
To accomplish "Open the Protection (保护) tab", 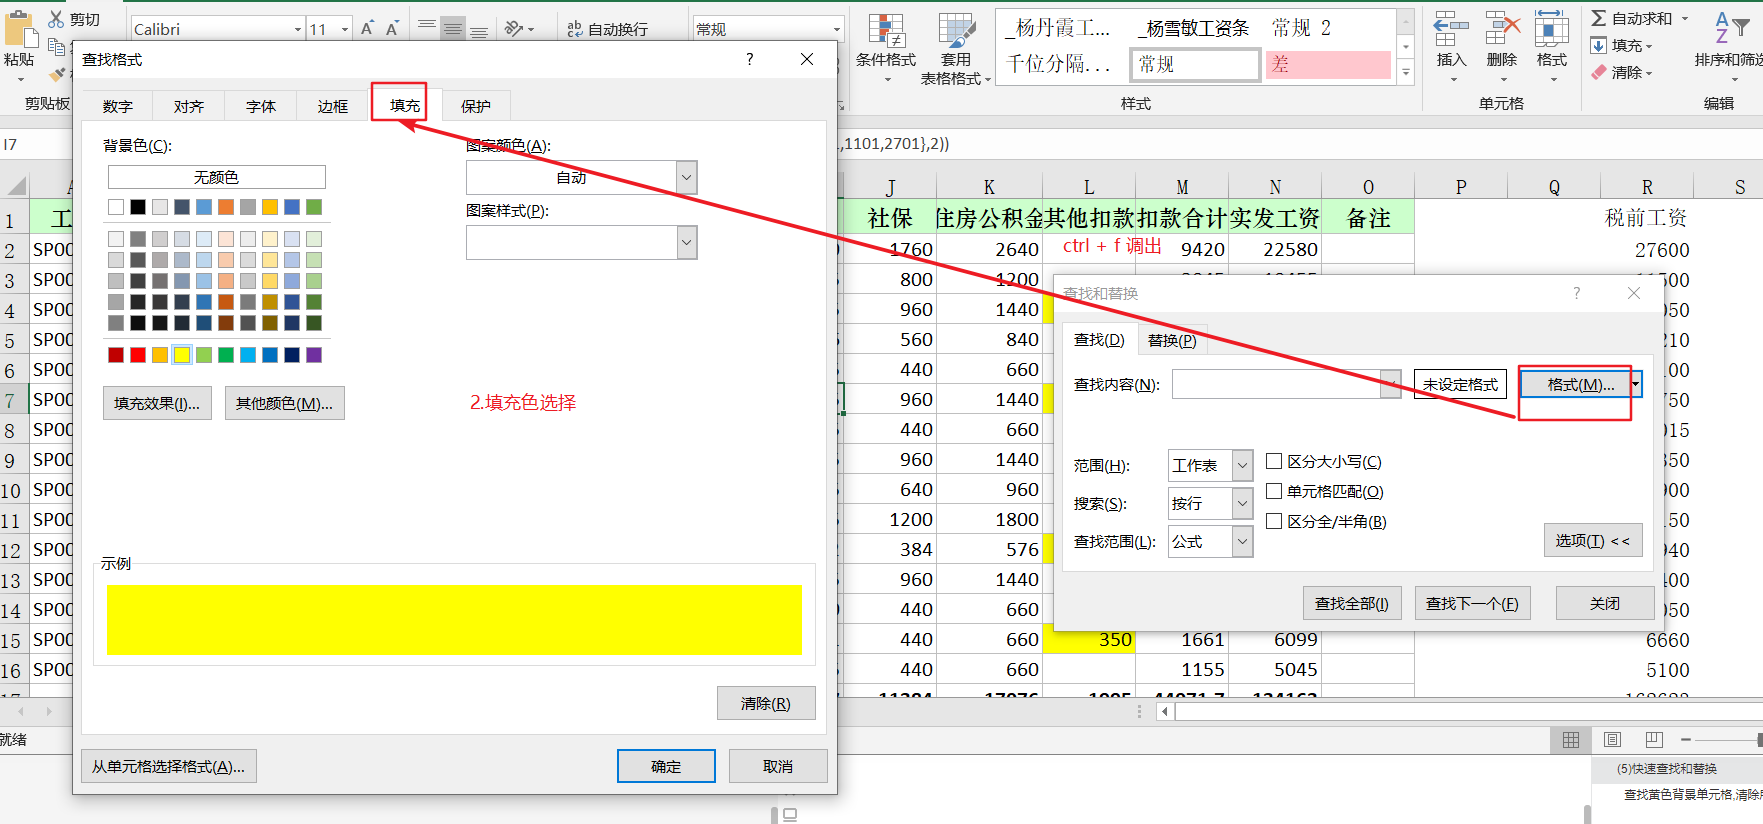I will (x=476, y=106).
